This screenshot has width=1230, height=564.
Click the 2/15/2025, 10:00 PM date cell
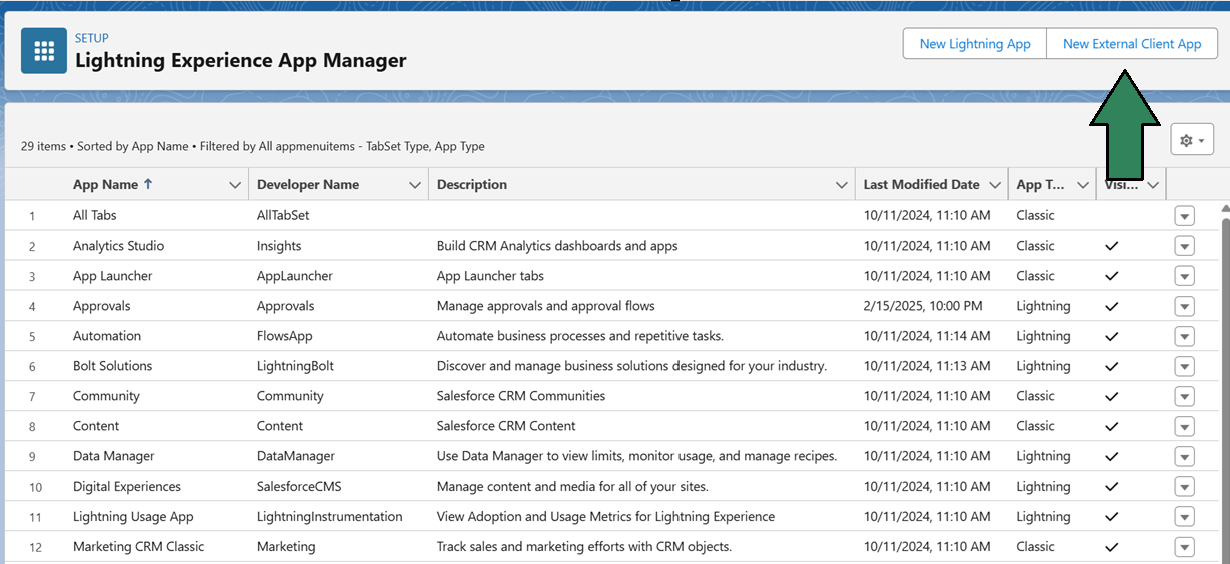coord(923,305)
